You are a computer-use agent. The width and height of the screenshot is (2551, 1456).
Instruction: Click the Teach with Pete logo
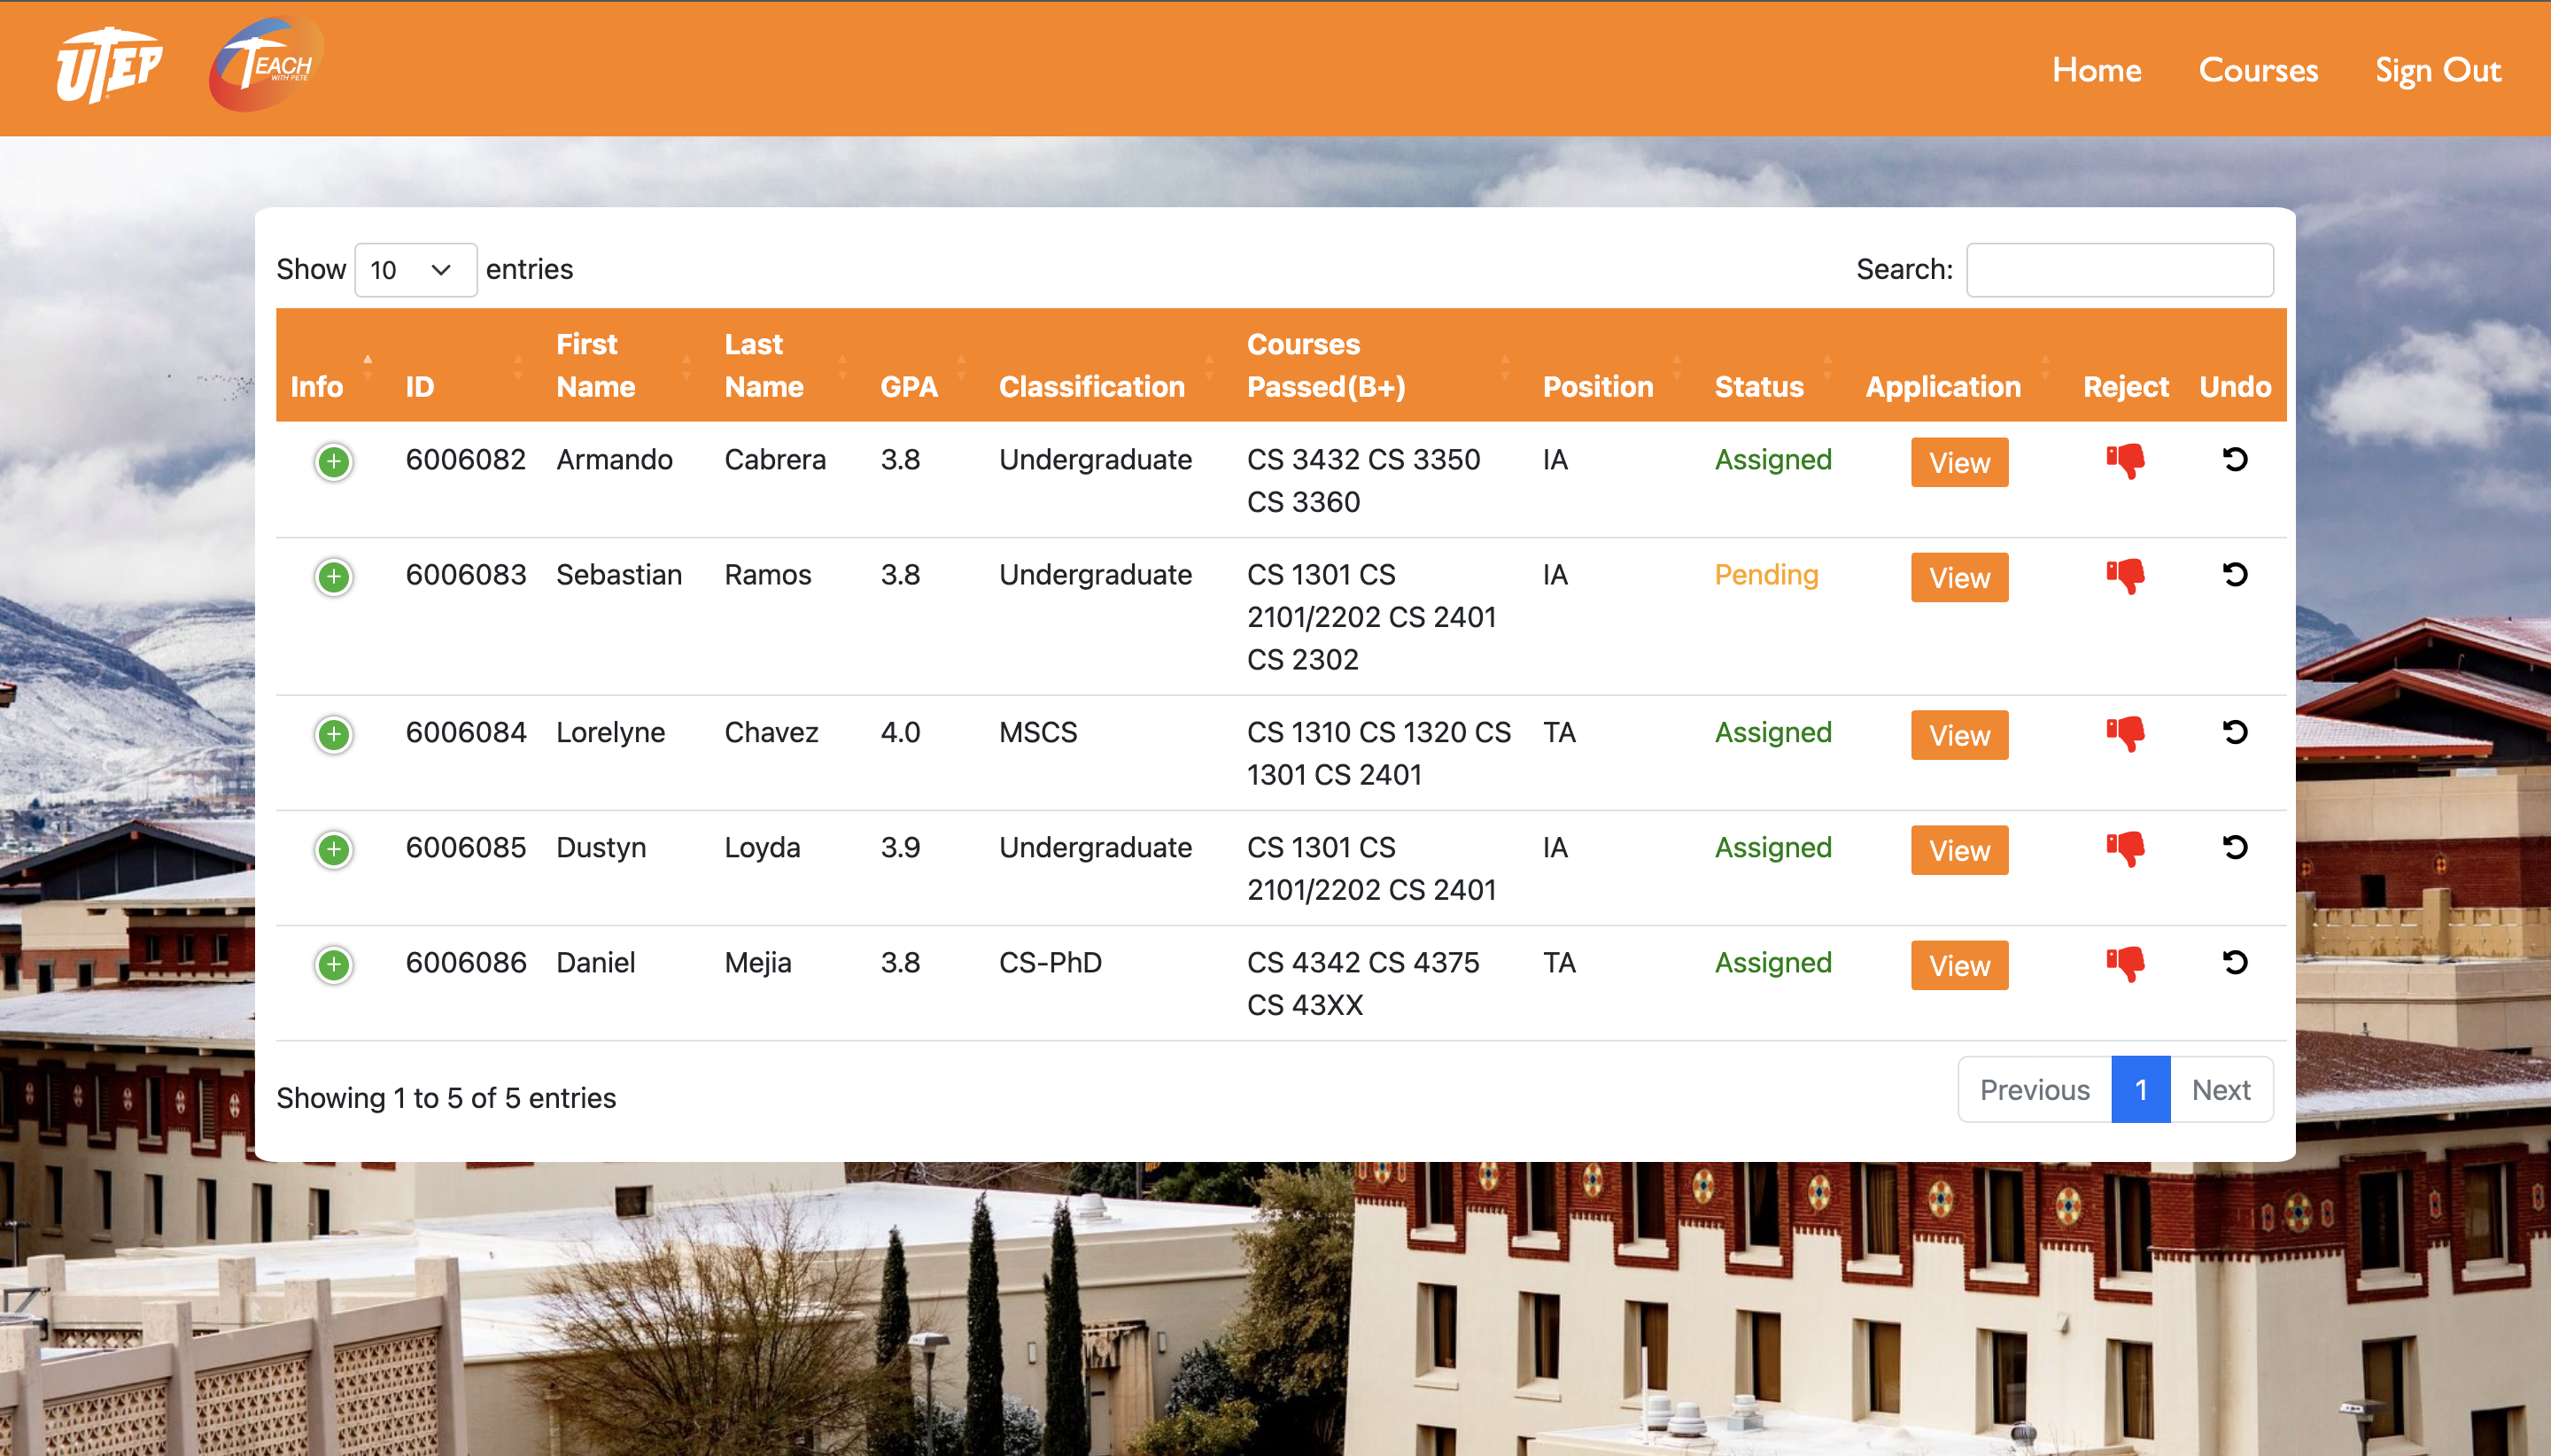[x=265, y=66]
